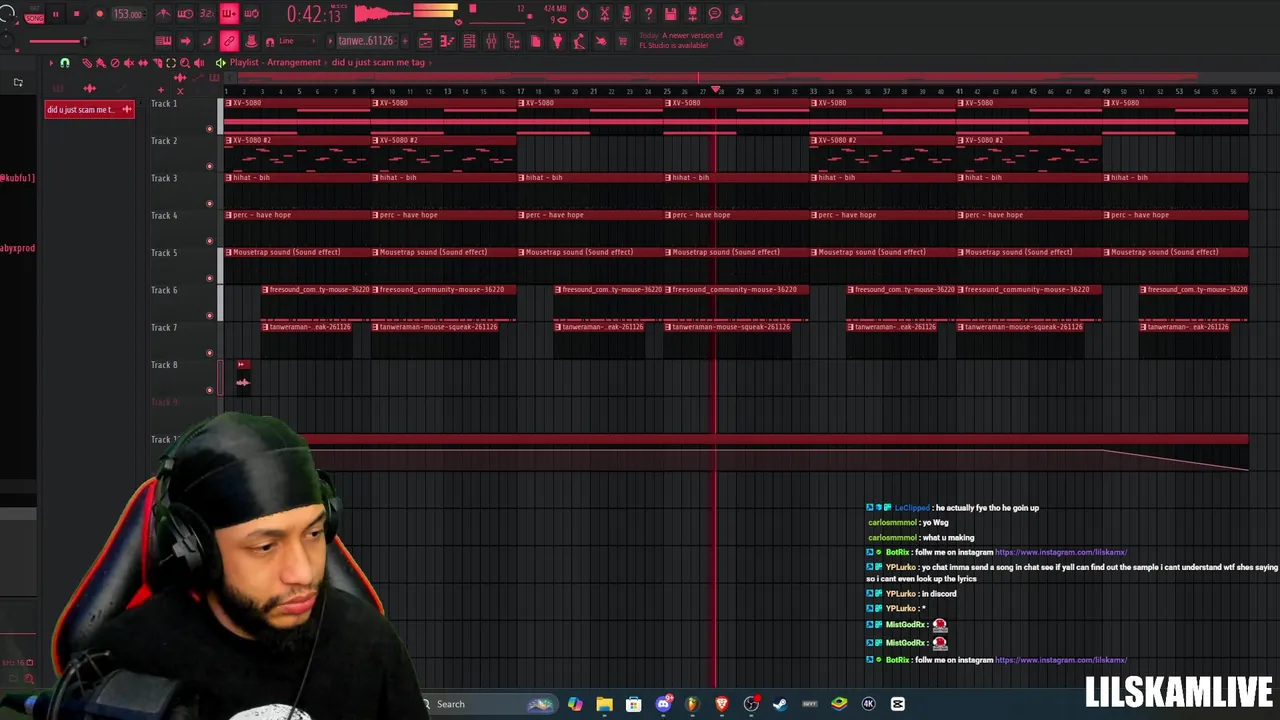The image size is (1280, 720).
Task: Click the render audio file icon
Action: 693,14
